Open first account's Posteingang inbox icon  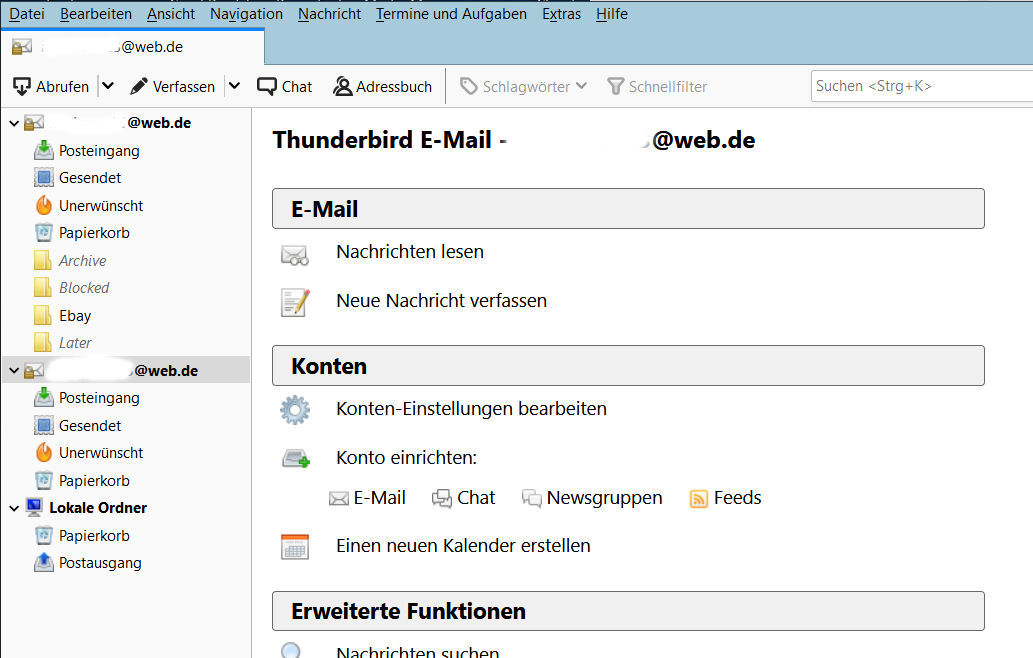43,150
